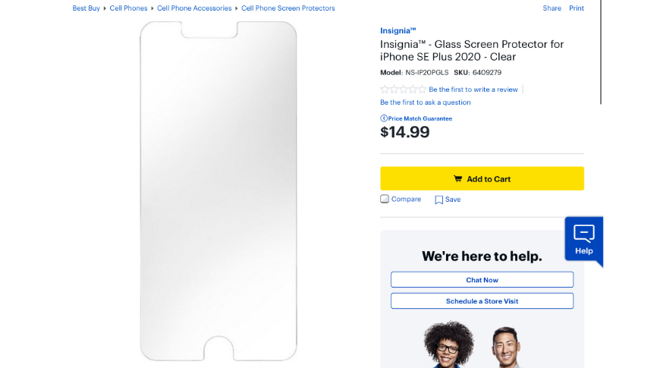Viewport: 660px width, 368px height.
Task: Tick the Compare checkbox
Action: [x=384, y=199]
